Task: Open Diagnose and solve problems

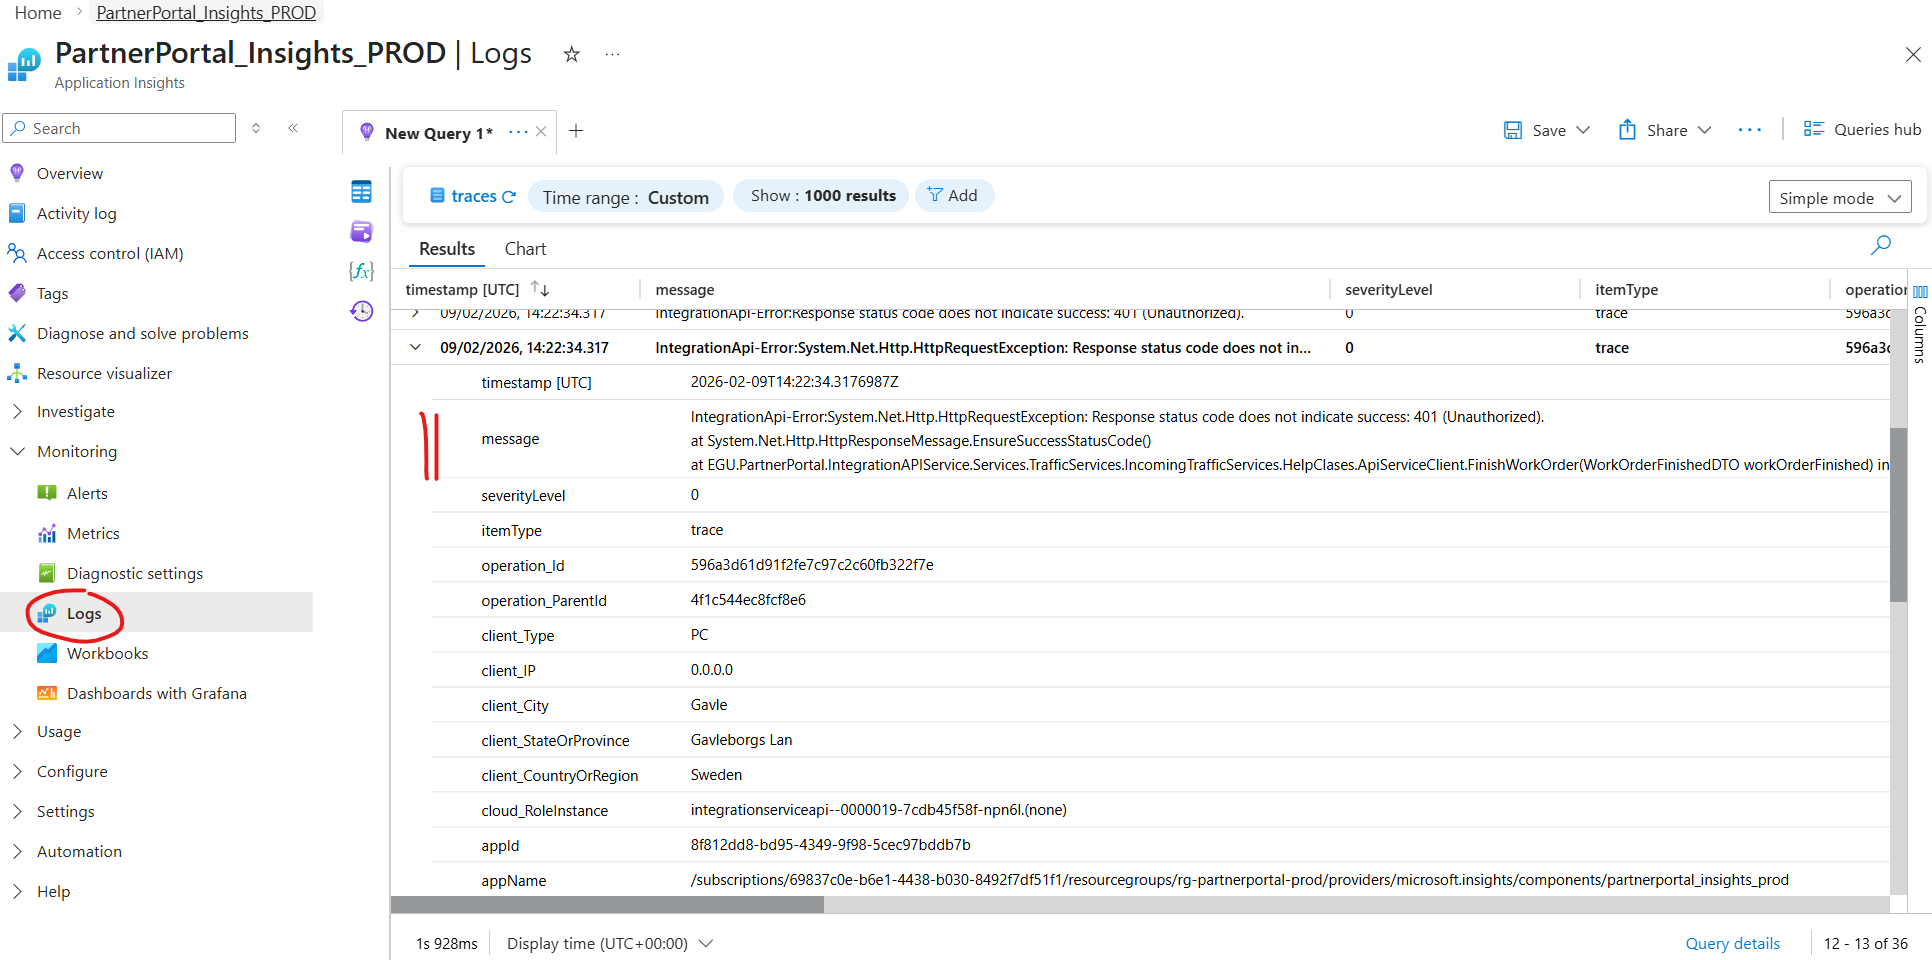Action: pos(142,333)
